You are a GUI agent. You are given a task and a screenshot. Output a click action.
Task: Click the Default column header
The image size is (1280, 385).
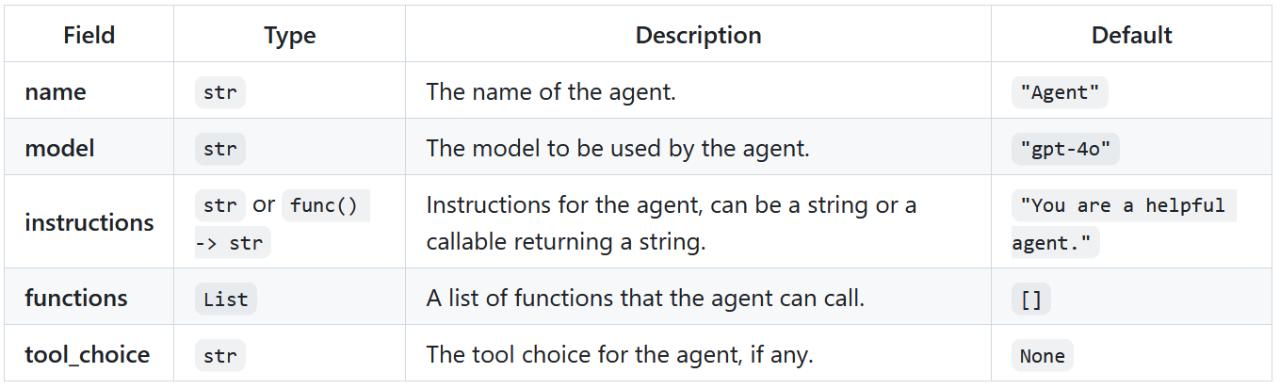pos(1132,36)
